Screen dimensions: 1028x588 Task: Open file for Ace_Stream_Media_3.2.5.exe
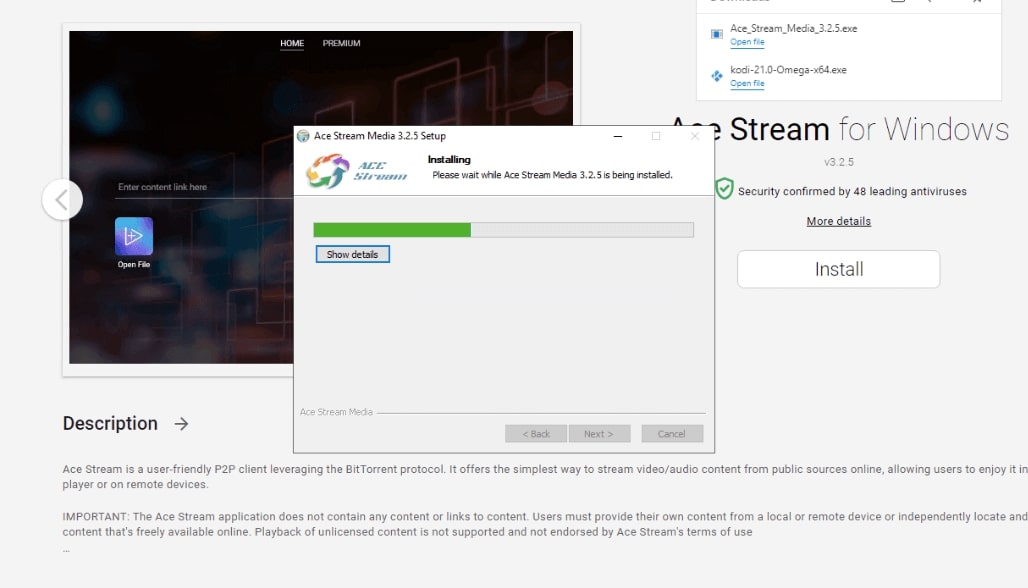pyautogui.click(x=747, y=42)
